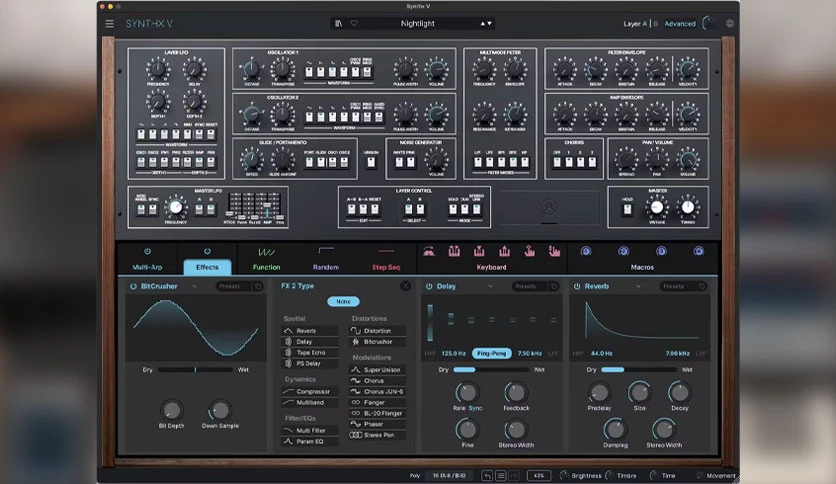
Task: Open the Nightlight preset name menu
Action: 417,23
